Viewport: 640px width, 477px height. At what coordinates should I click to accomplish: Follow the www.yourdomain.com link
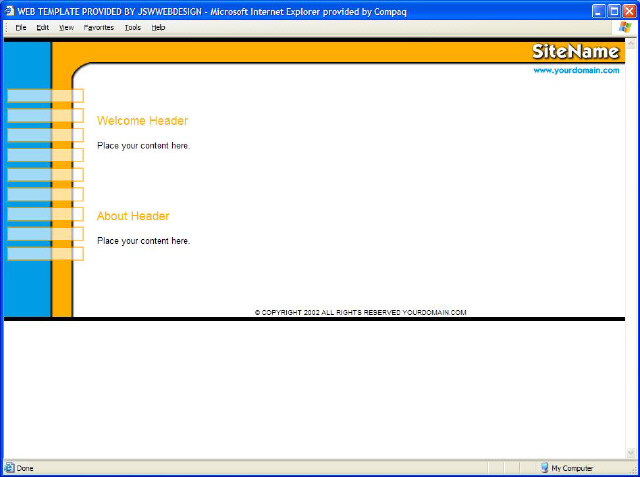pos(576,70)
